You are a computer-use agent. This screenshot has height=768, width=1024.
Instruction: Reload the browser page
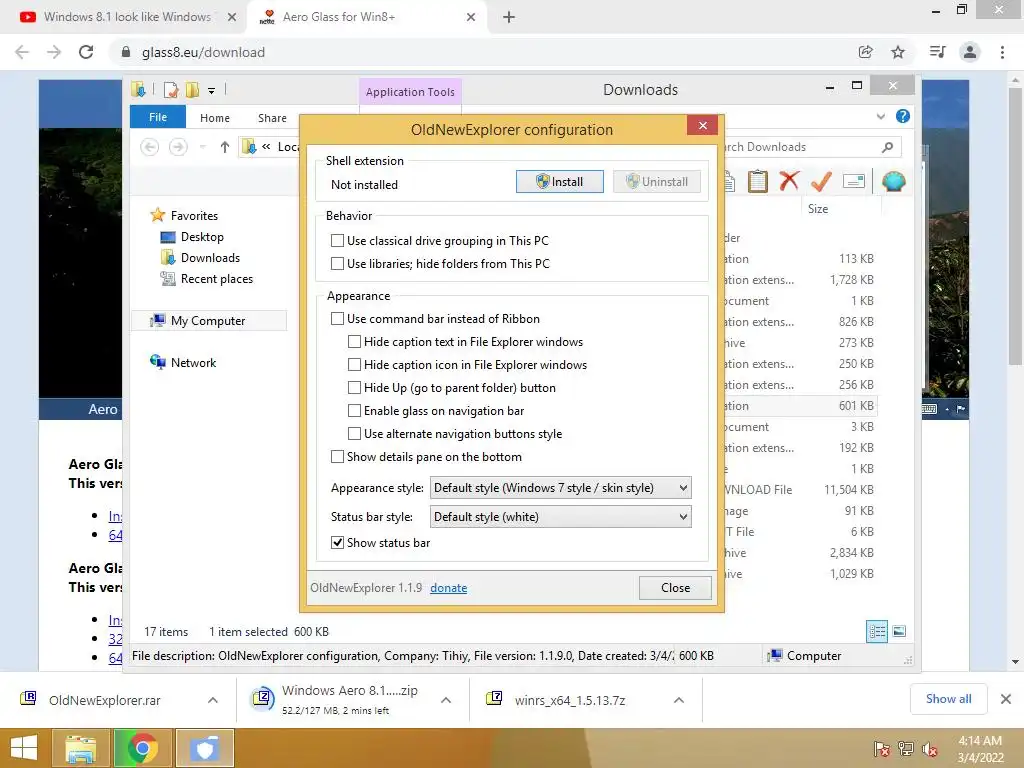[x=86, y=52]
